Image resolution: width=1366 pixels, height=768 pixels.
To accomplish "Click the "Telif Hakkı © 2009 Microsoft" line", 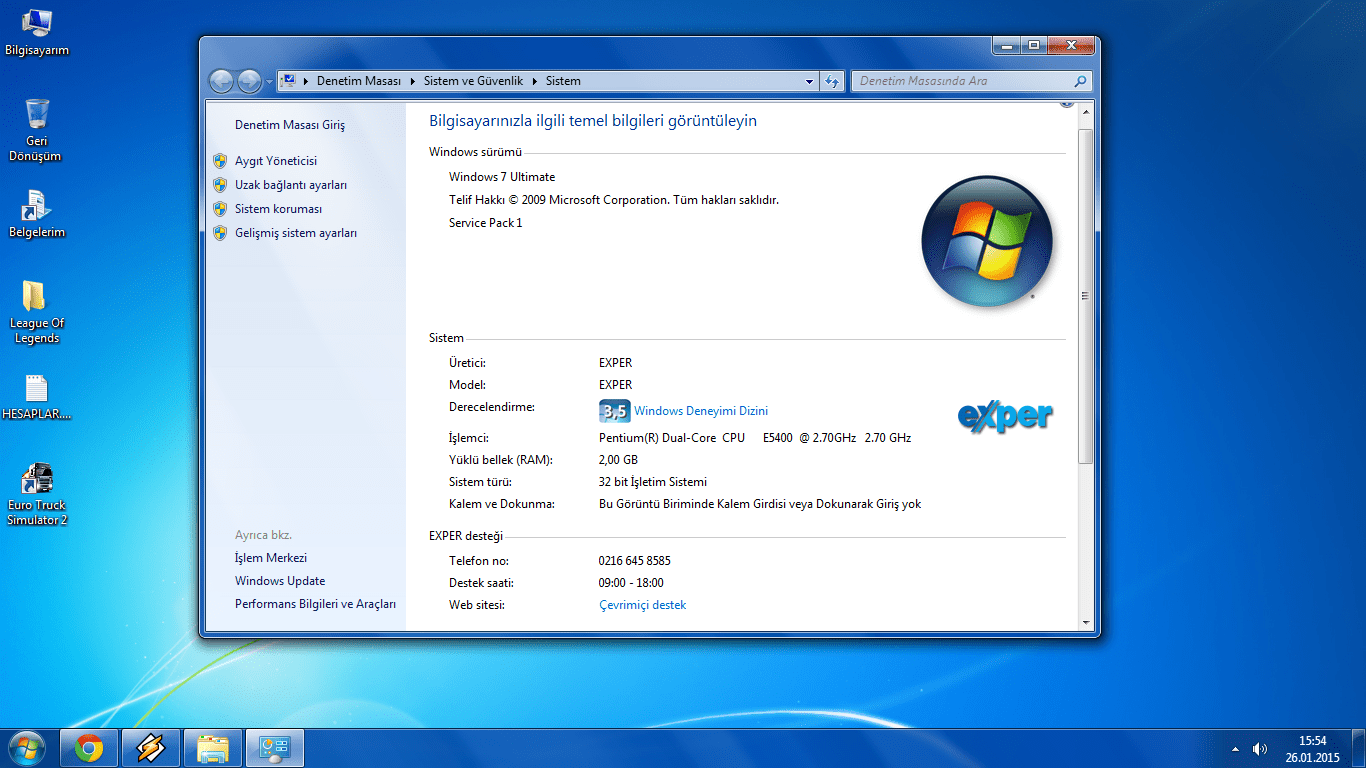I will 614,200.
